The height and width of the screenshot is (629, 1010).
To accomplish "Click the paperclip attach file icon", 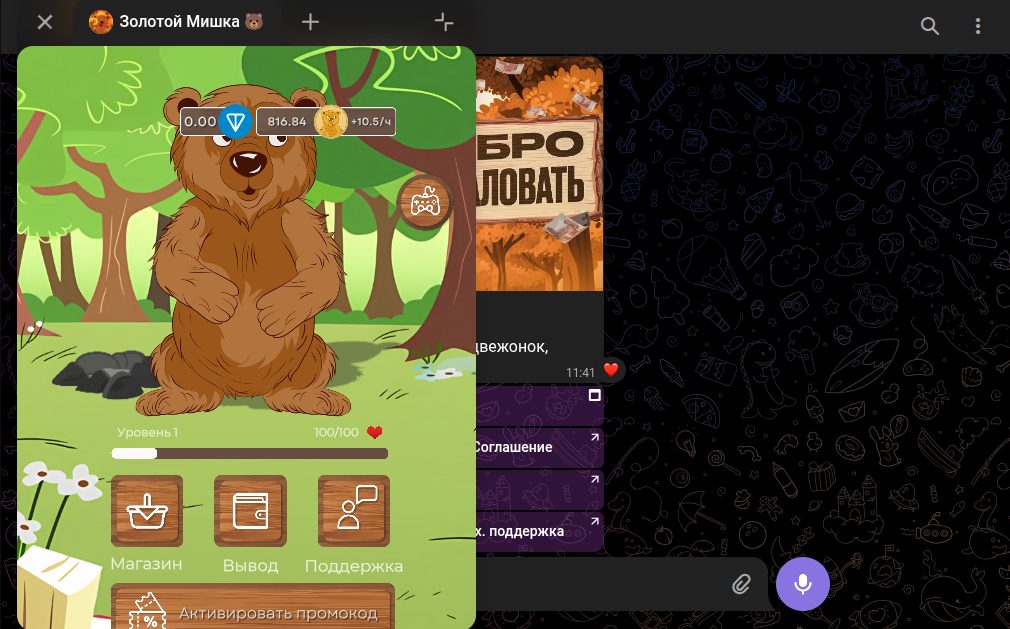I will click(x=740, y=583).
